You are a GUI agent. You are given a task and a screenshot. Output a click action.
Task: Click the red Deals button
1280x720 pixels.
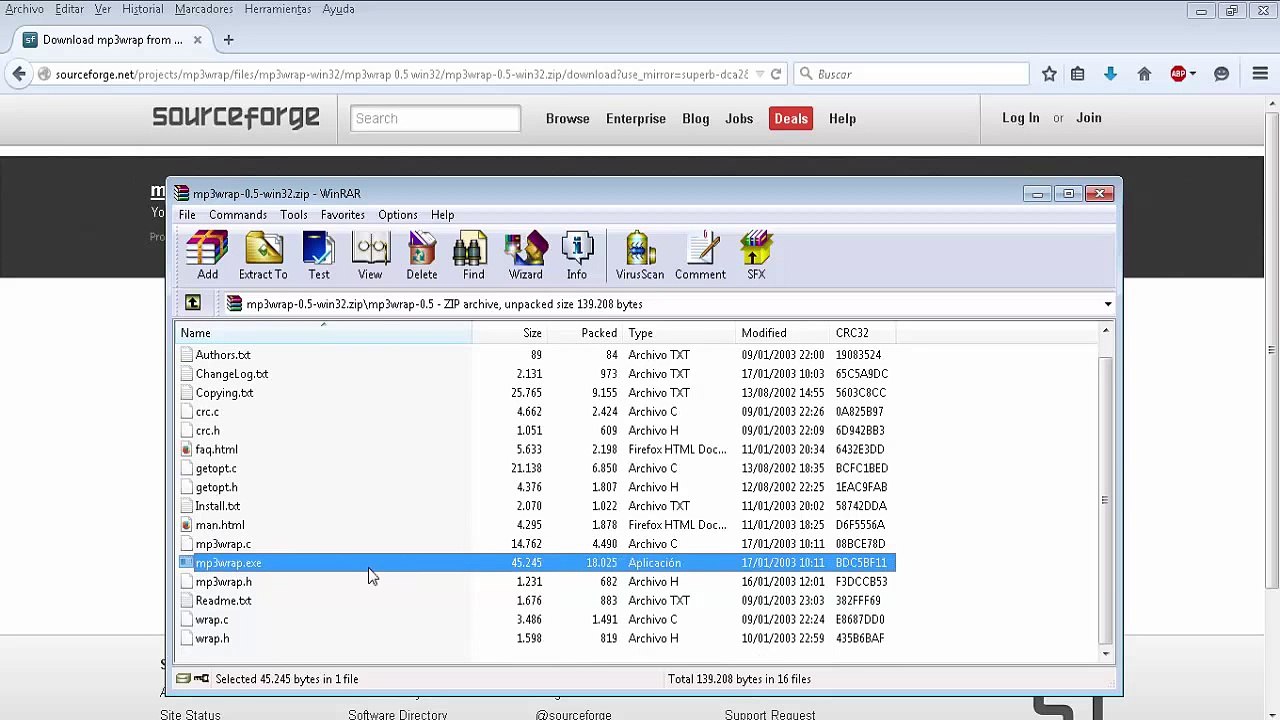tap(791, 118)
